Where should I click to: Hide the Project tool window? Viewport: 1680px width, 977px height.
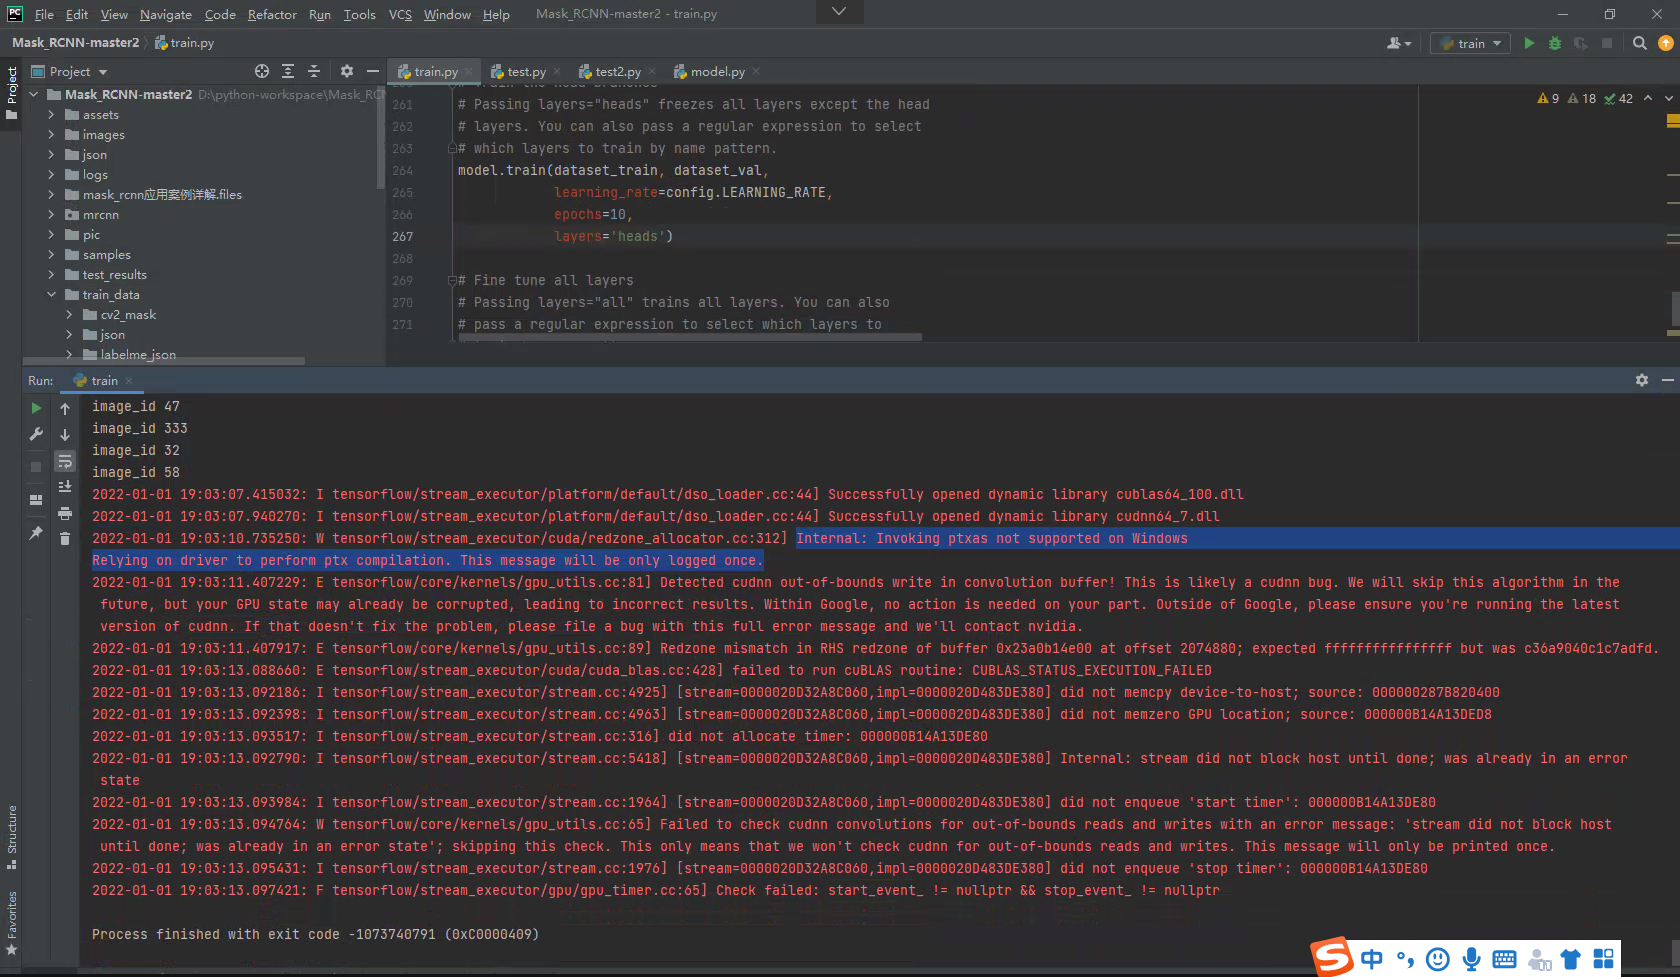point(373,71)
